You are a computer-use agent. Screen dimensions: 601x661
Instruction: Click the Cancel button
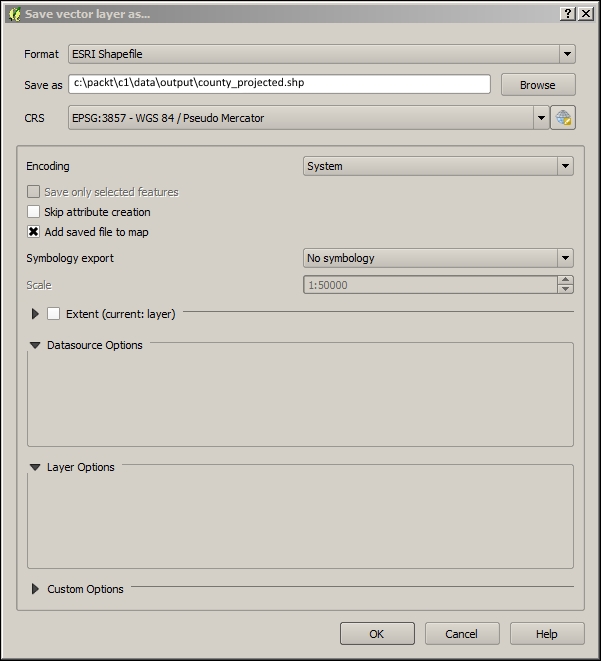click(462, 634)
